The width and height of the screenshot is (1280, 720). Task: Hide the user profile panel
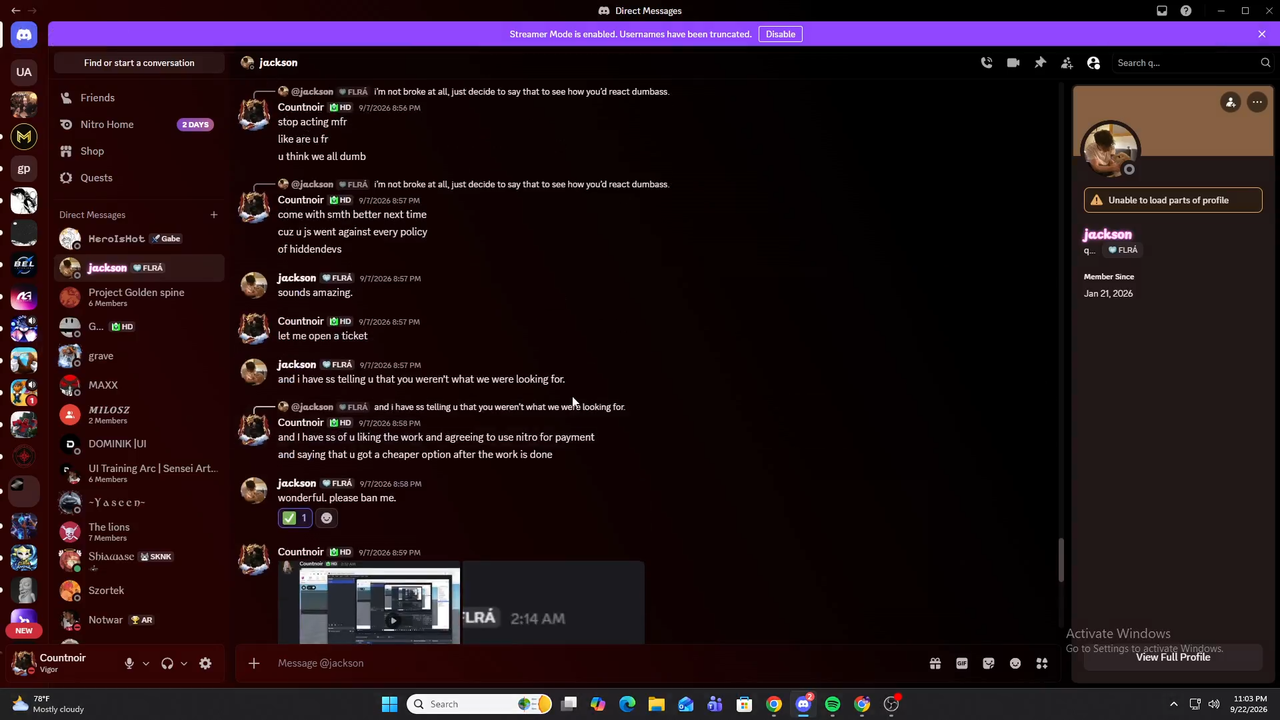1094,63
